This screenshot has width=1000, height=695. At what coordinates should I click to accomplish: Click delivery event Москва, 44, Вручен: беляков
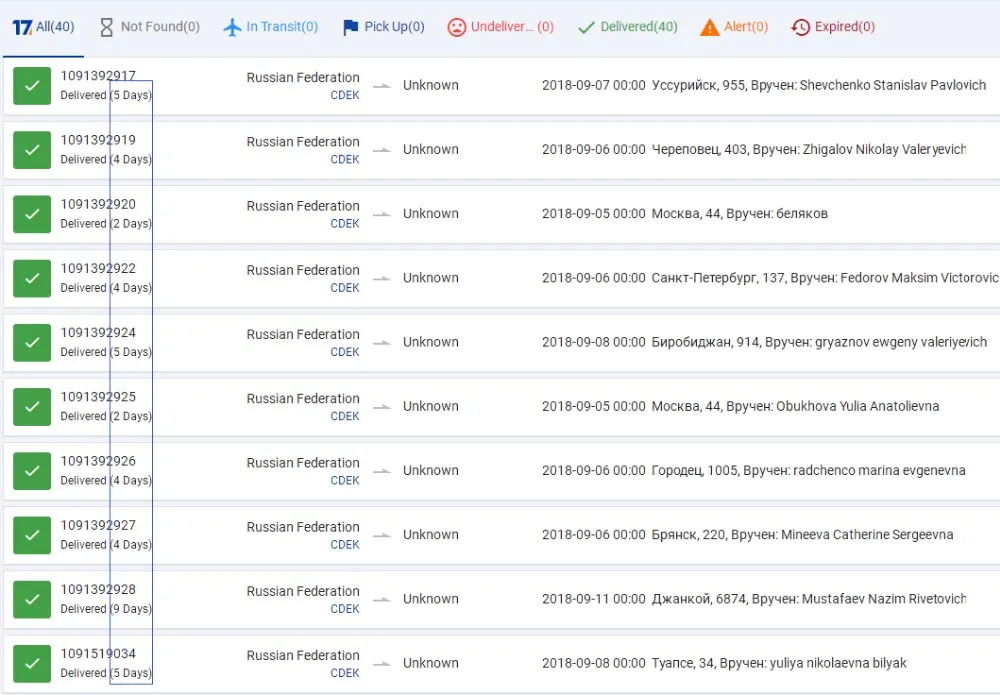(x=685, y=214)
